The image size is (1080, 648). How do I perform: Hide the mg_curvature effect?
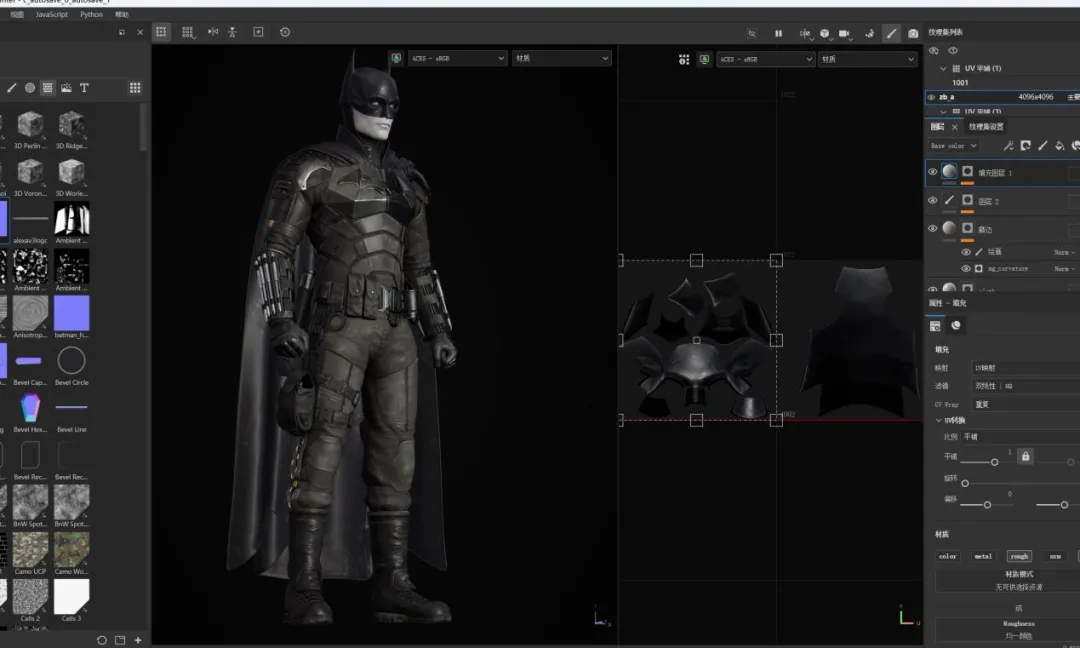pos(966,268)
